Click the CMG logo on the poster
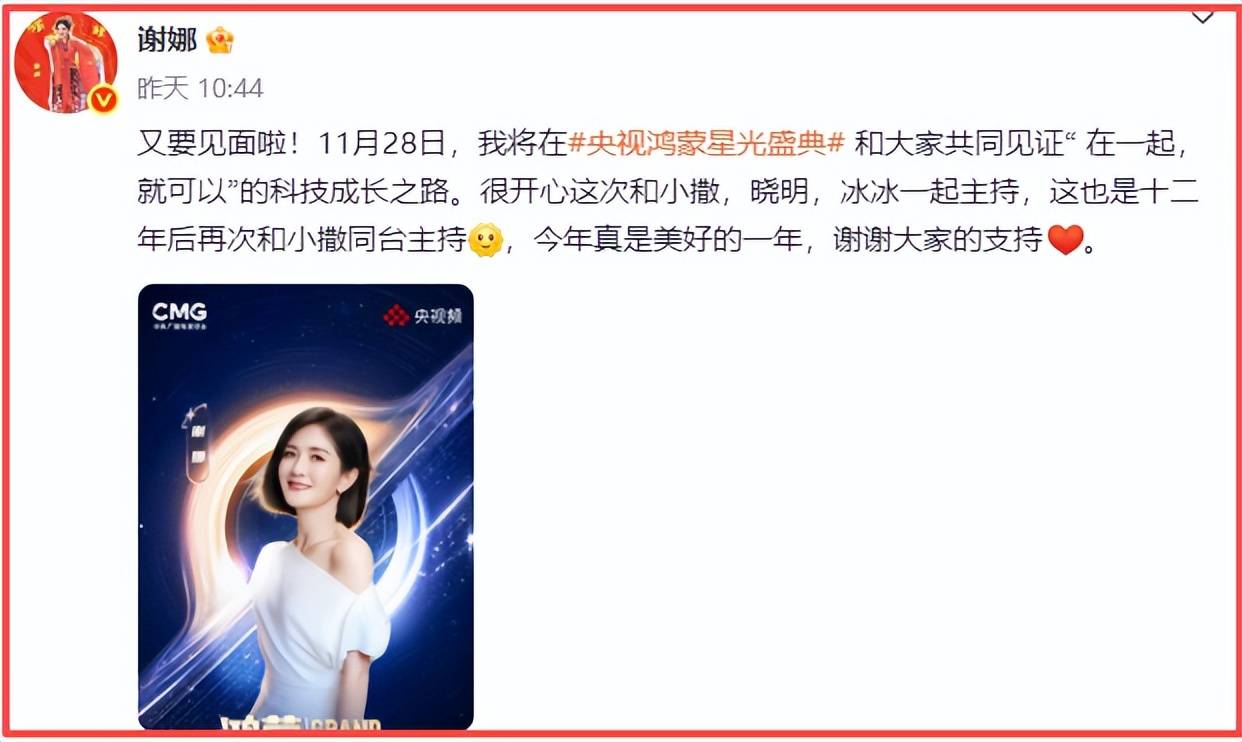This screenshot has height=742, width=1242. [179, 314]
